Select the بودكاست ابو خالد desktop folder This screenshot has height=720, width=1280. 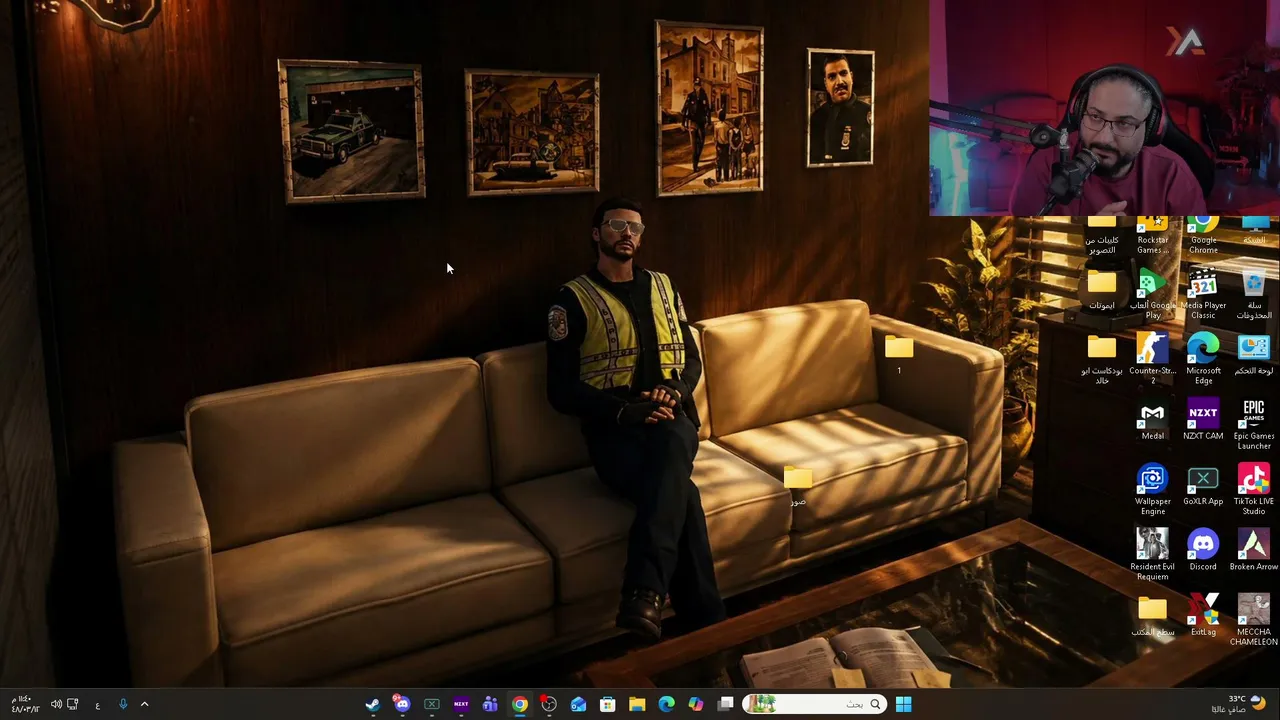(1101, 359)
